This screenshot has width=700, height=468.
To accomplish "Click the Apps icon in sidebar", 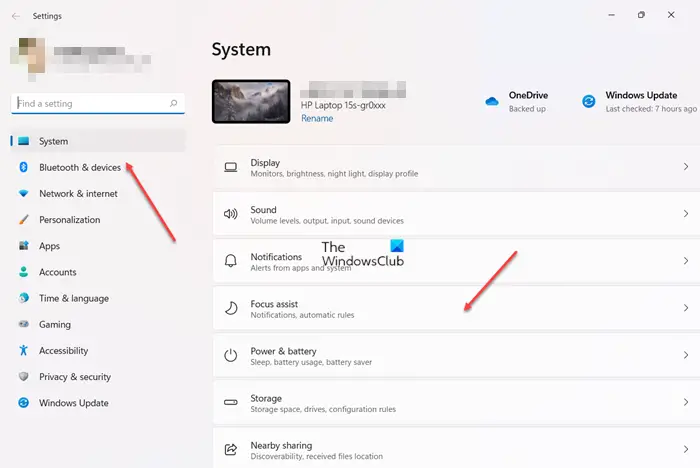I will (x=24, y=246).
